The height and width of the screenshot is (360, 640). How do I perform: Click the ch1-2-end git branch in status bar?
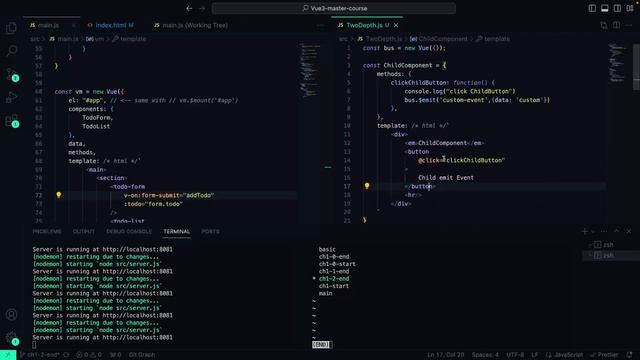pos(39,355)
